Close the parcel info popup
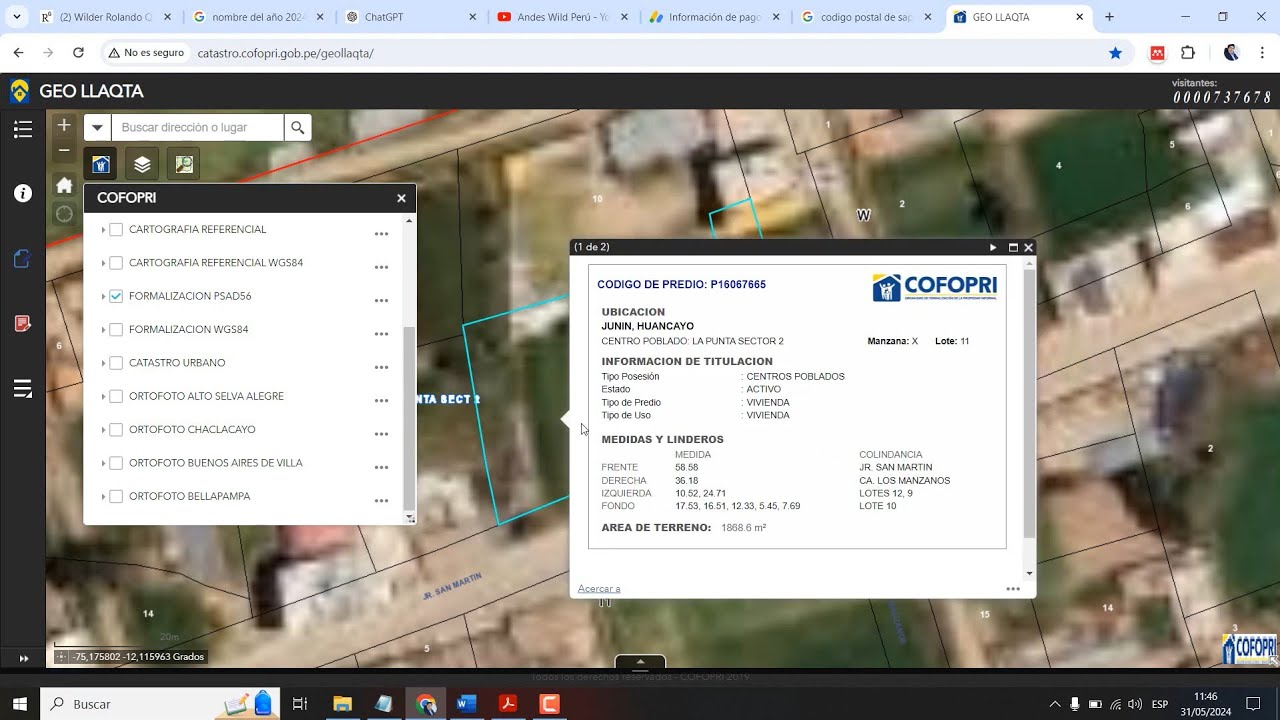Screen dimensions: 1280x720 click(x=1028, y=247)
